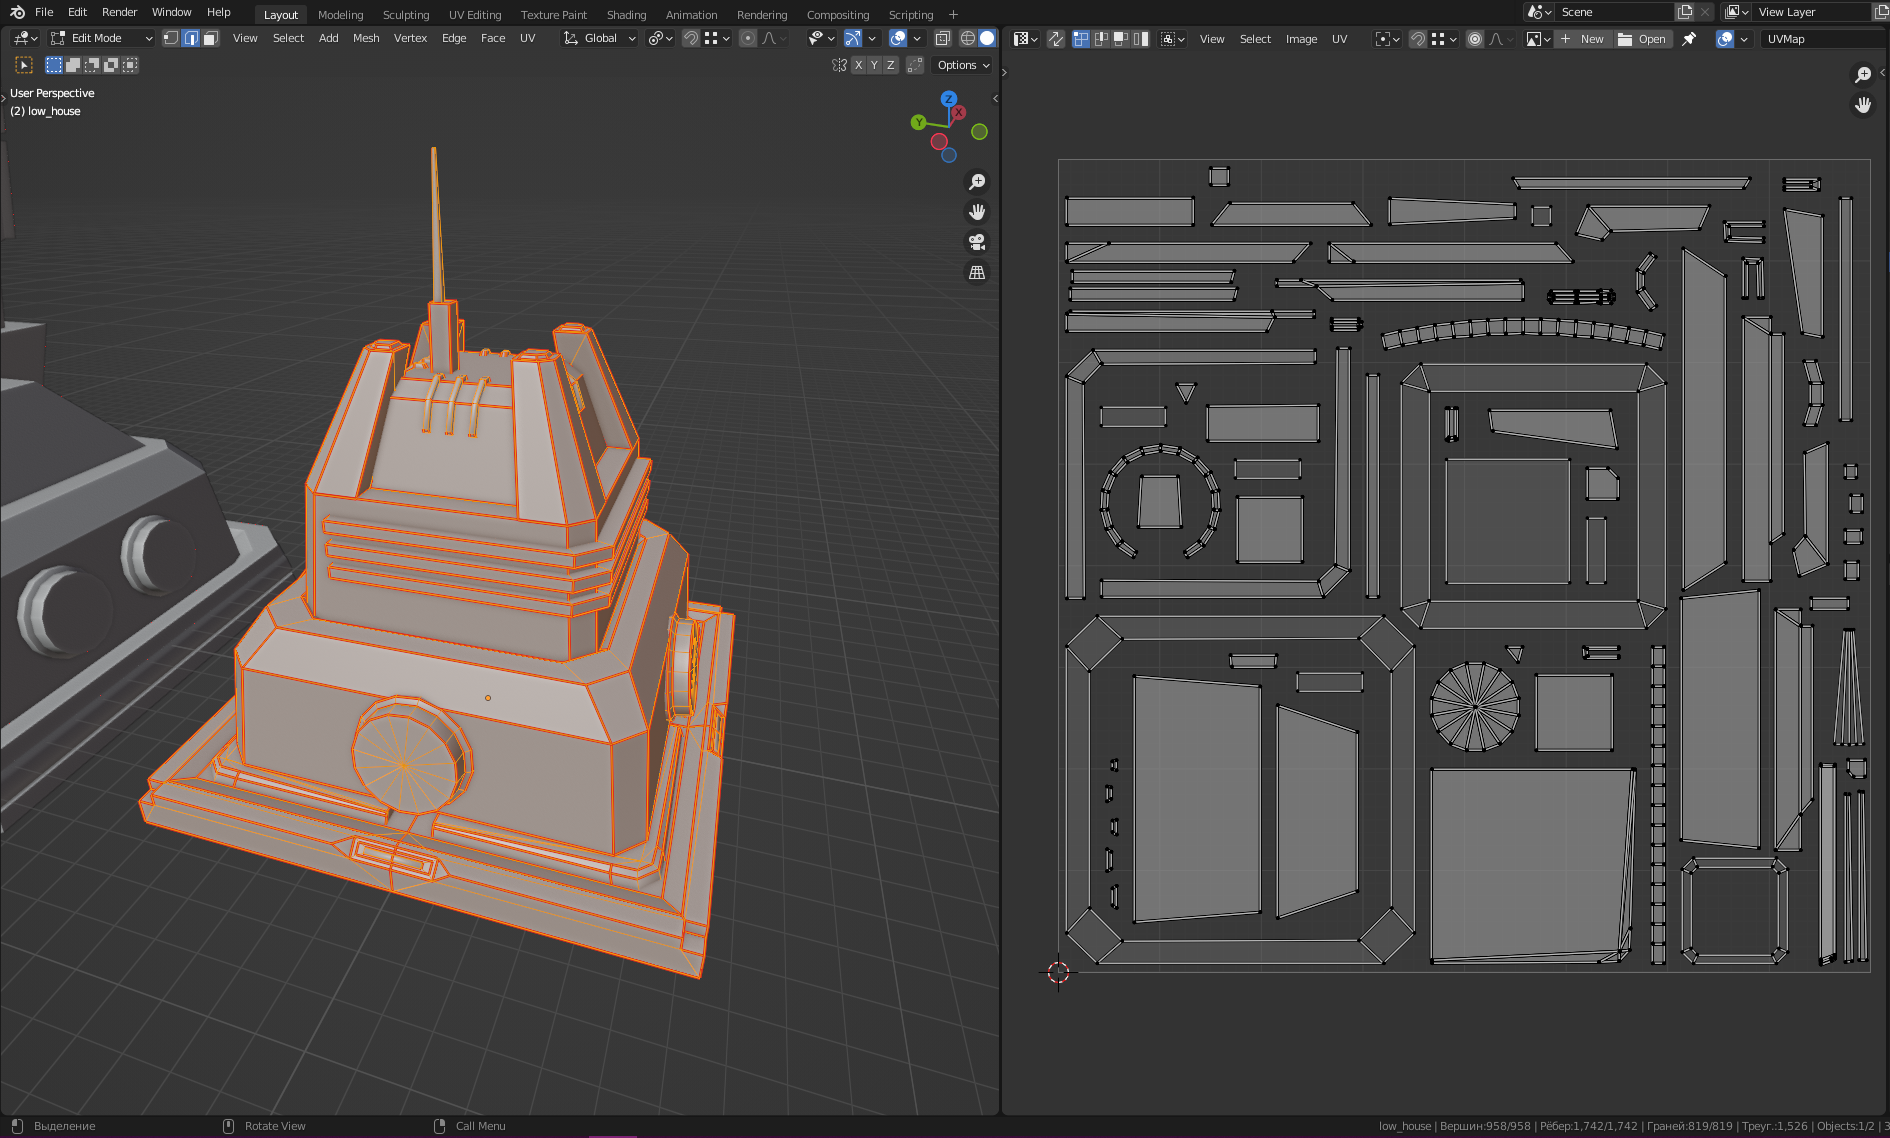Image resolution: width=1890 pixels, height=1138 pixels.
Task: Click the Open image button
Action: point(1642,39)
